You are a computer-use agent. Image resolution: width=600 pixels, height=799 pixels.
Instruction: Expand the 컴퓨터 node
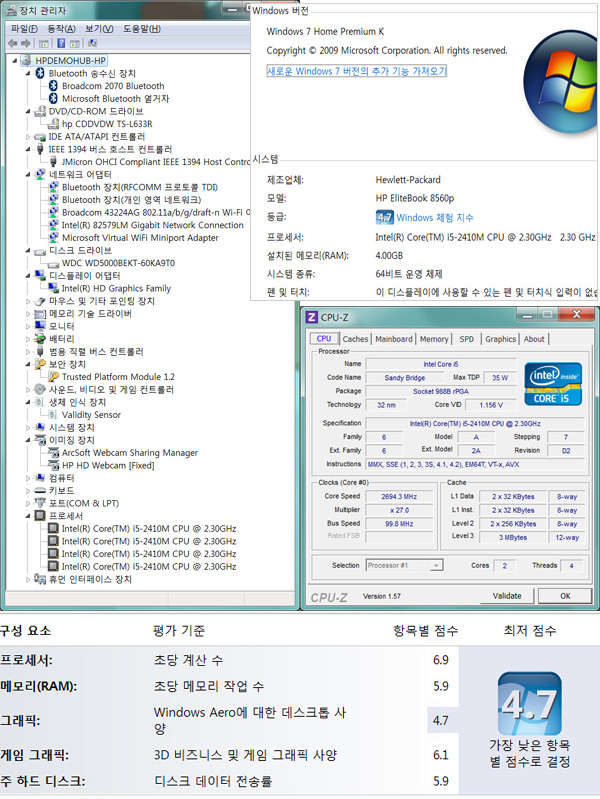29,478
